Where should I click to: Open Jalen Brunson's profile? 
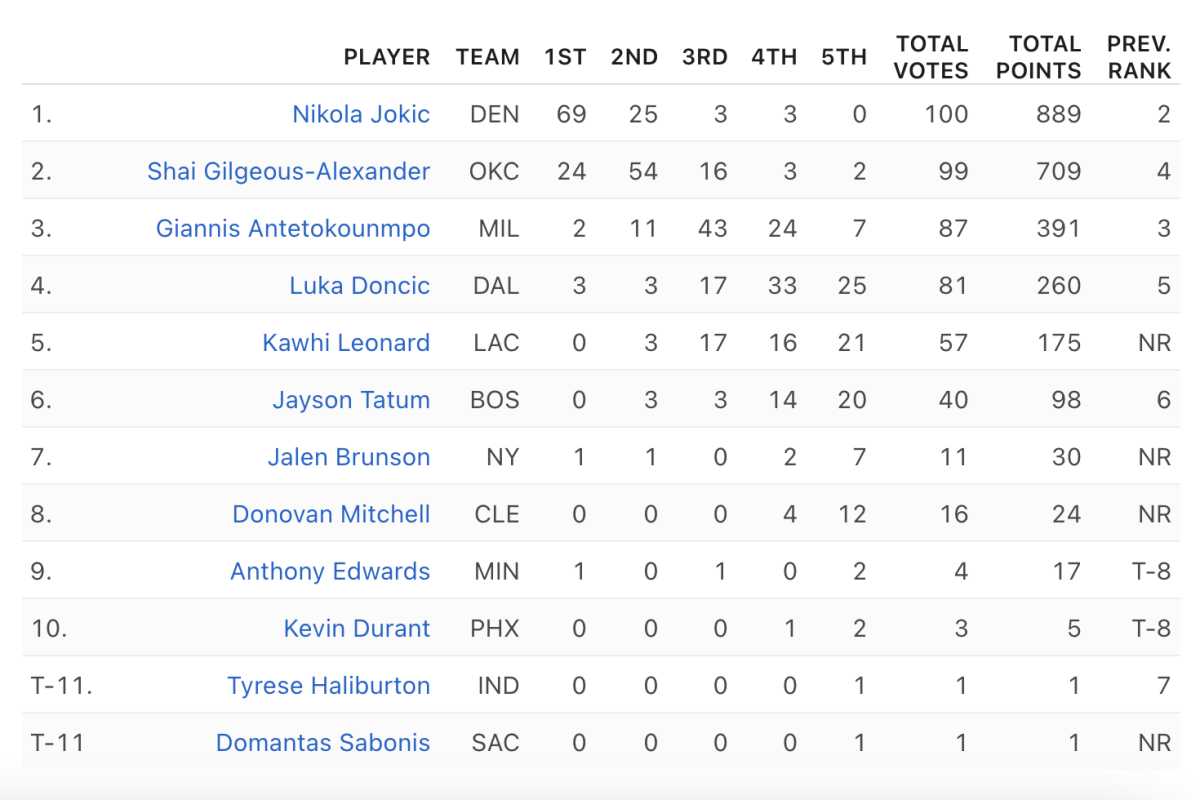click(349, 457)
